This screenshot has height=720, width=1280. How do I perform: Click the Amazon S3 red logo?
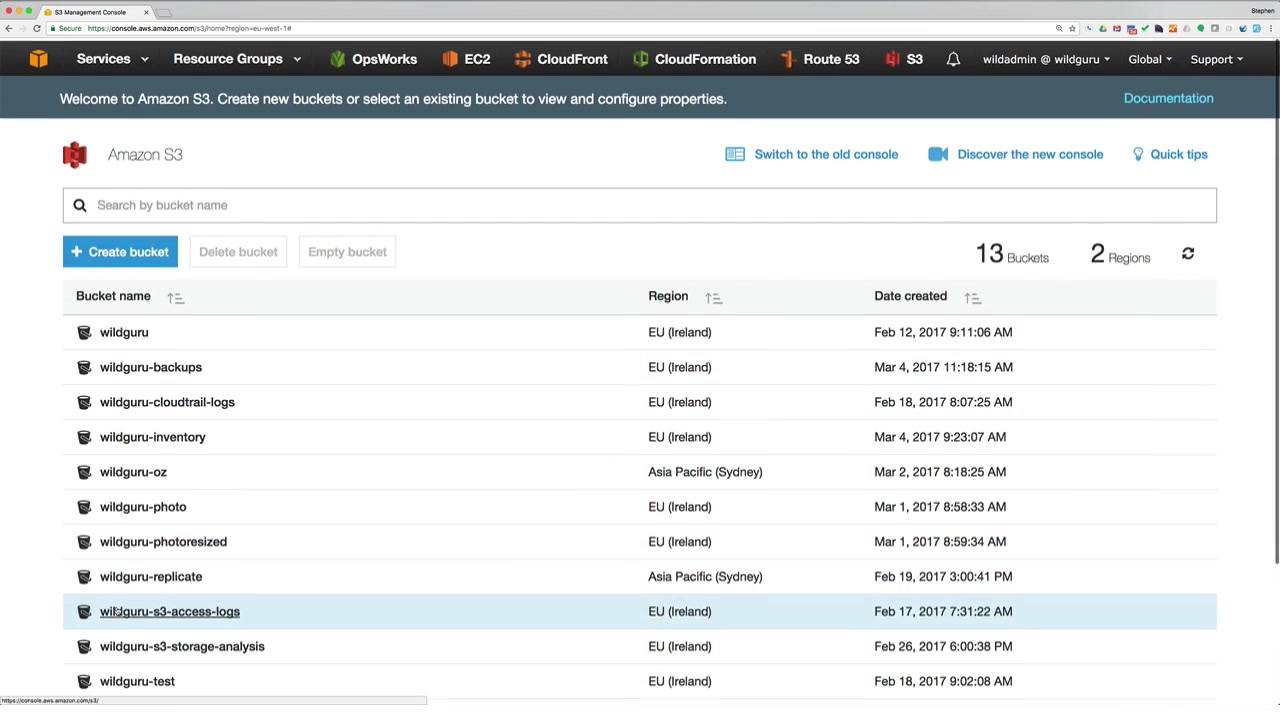75,155
